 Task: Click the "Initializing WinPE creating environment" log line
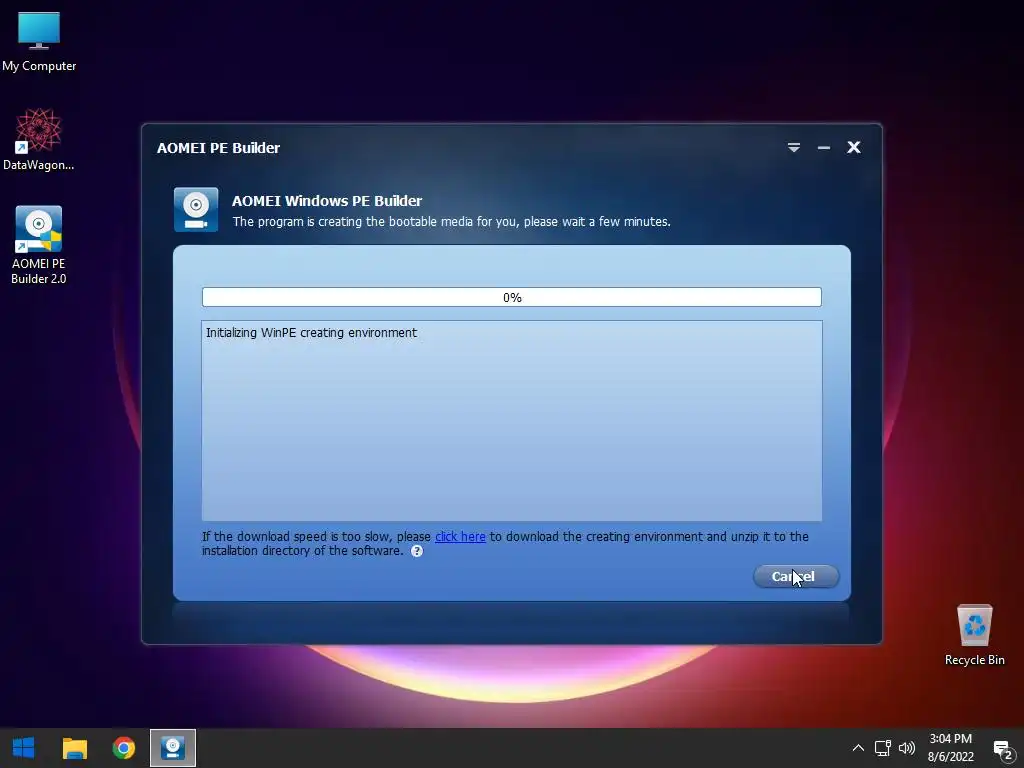point(312,332)
